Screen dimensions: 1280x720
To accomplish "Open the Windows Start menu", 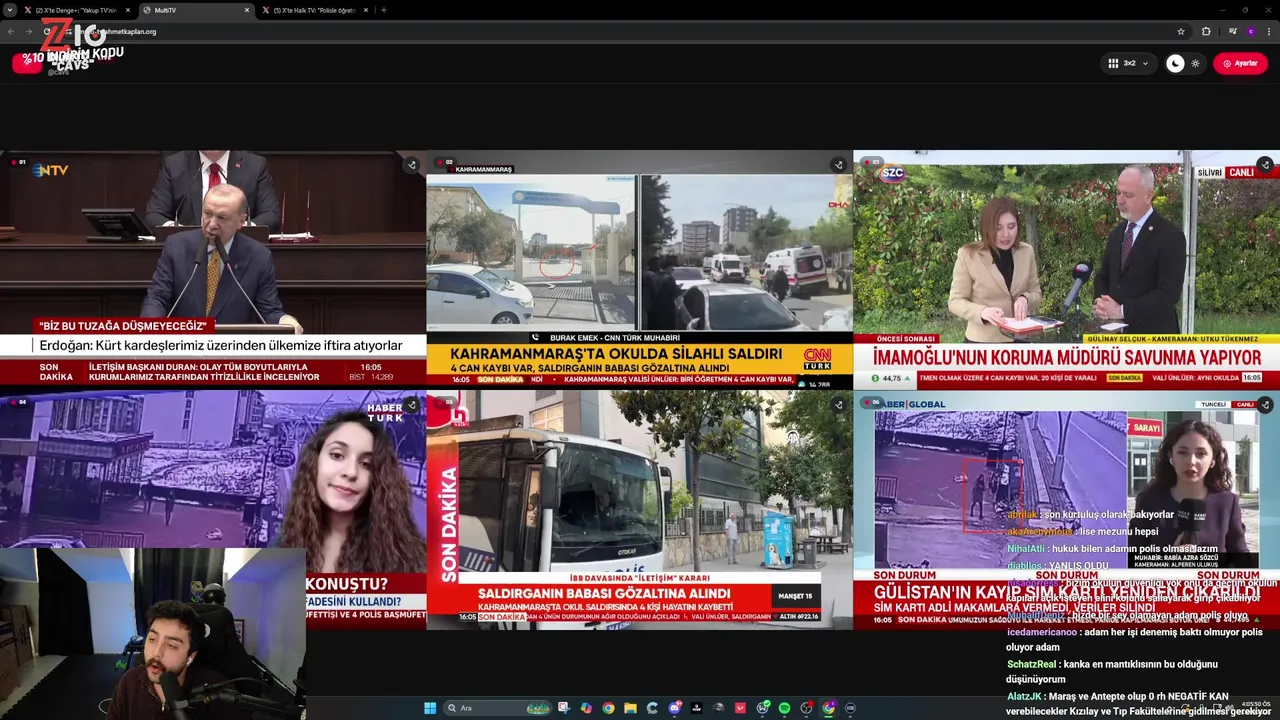I will coord(430,708).
